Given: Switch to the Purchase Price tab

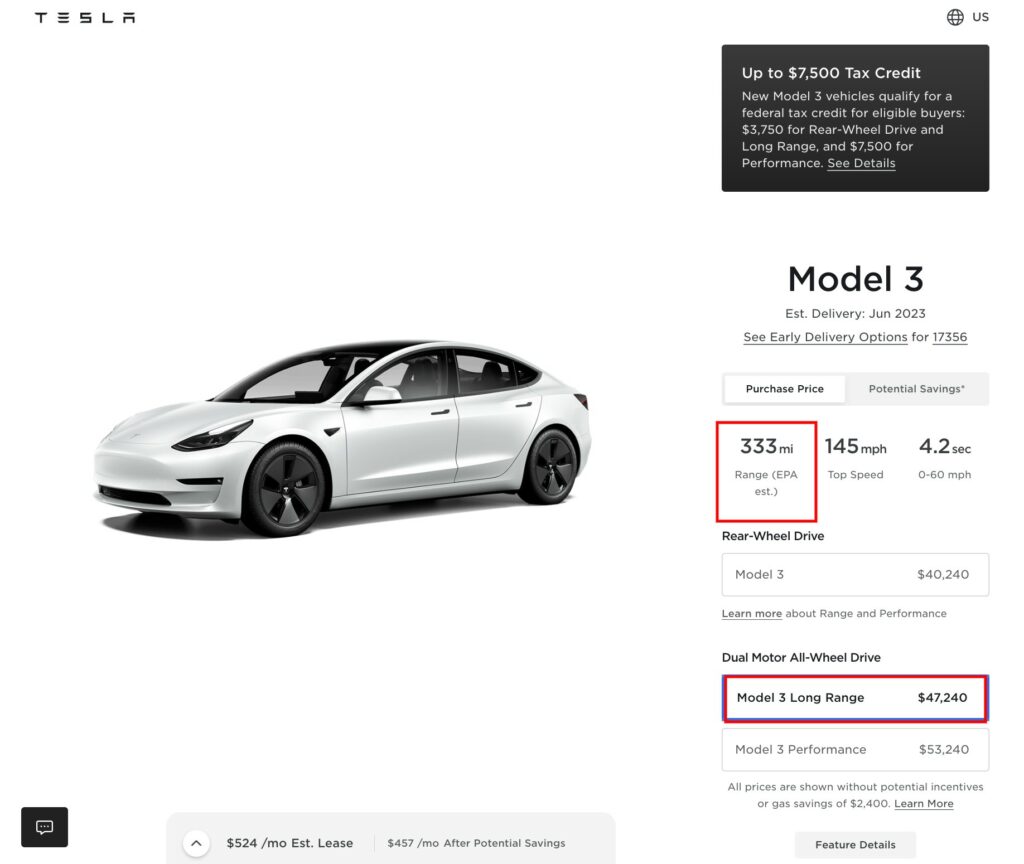Looking at the screenshot, I should click(785, 389).
